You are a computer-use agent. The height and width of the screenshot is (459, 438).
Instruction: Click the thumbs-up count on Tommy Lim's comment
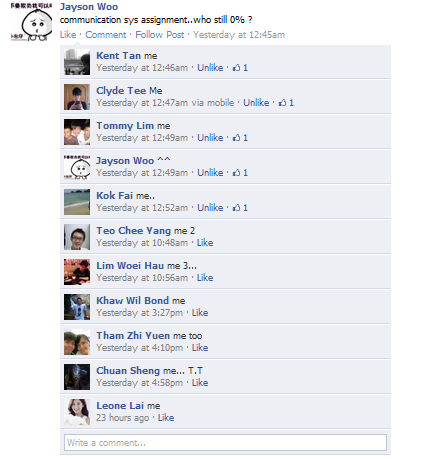click(240, 138)
